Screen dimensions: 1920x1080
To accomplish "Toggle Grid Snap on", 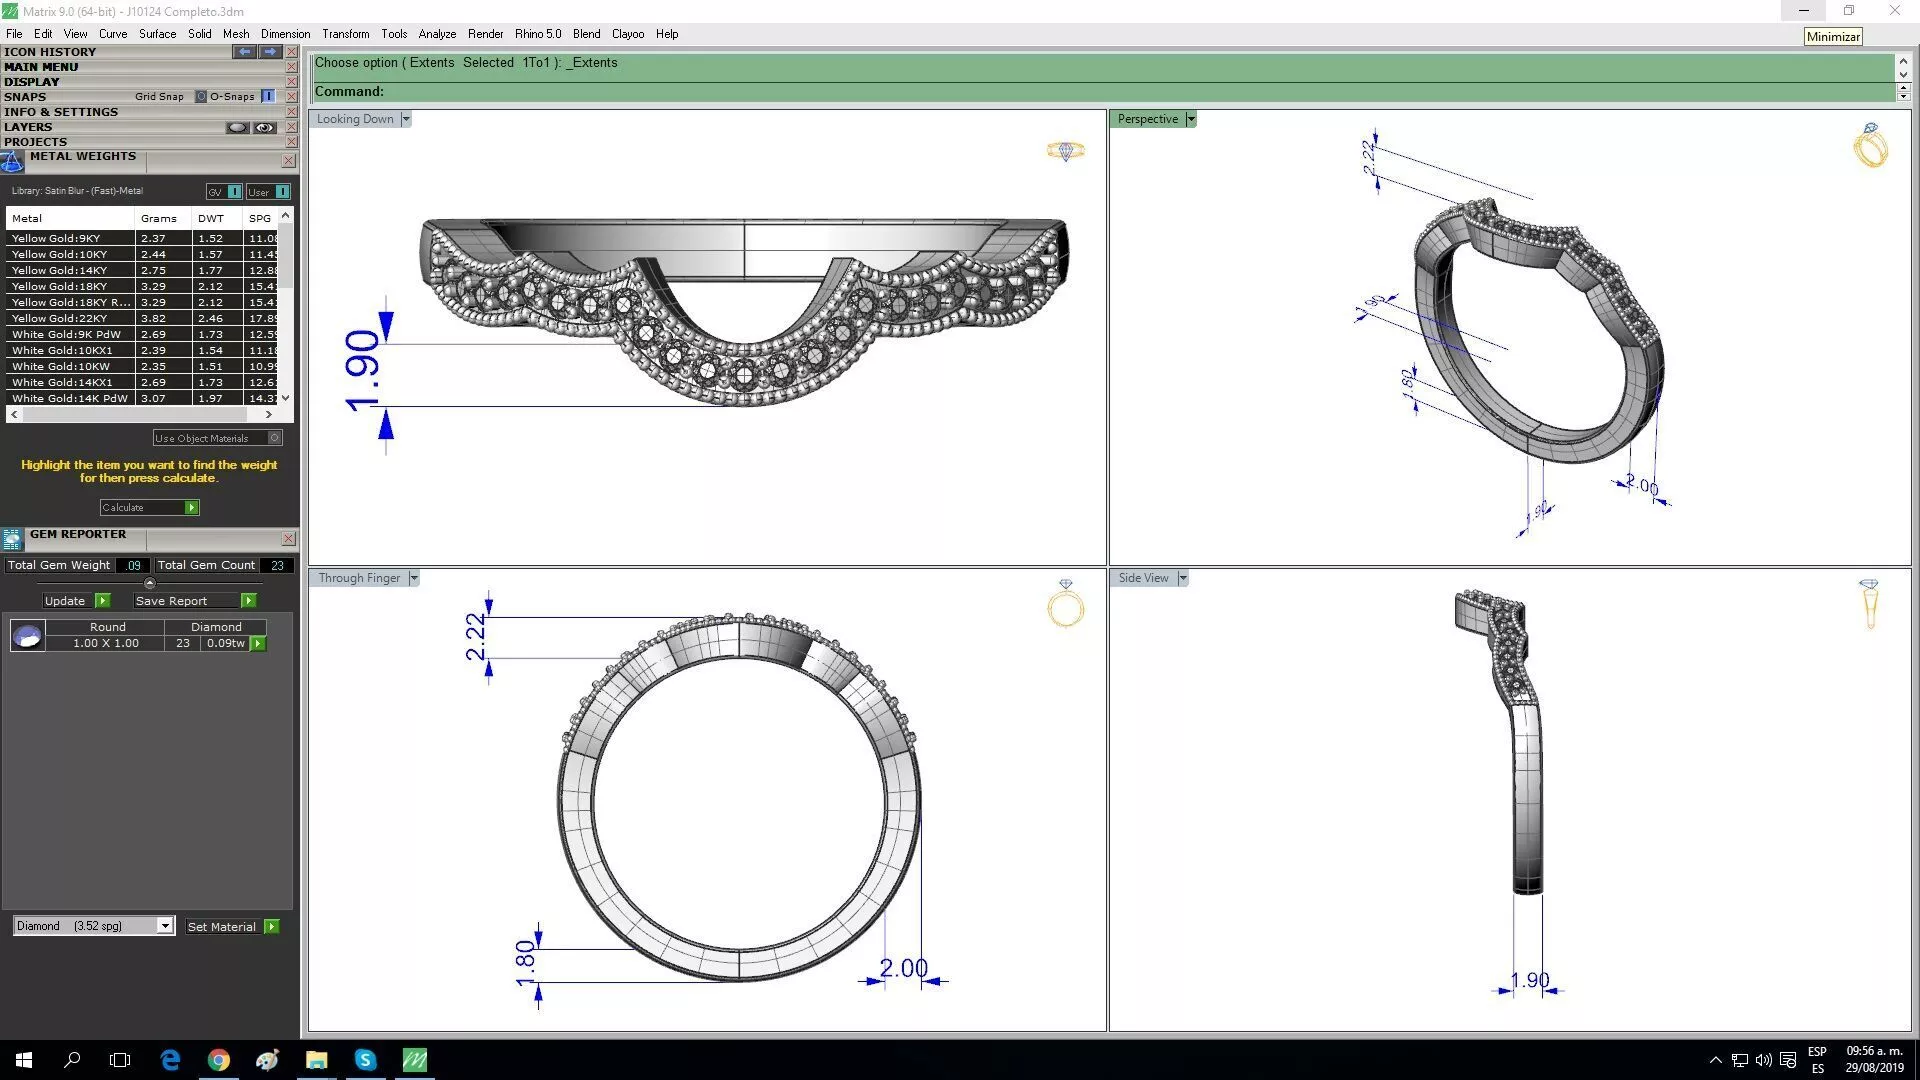I will [200, 97].
